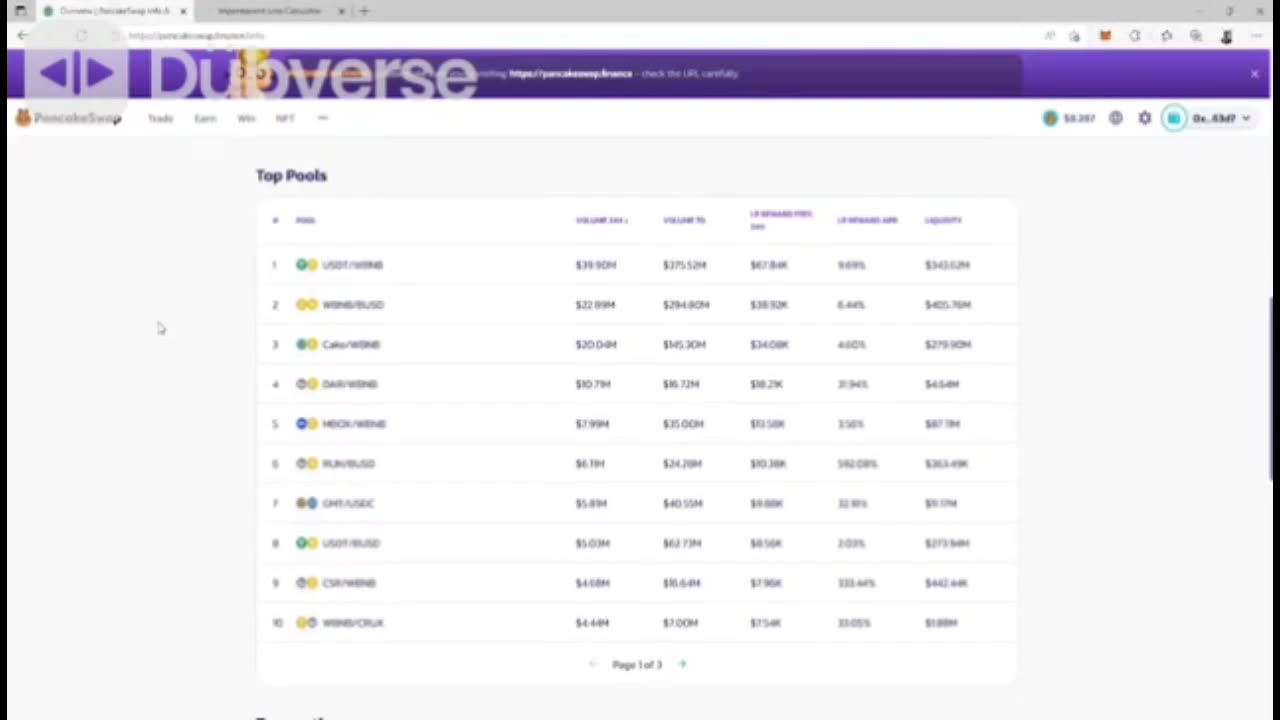Open the language globe selector
The height and width of the screenshot is (720, 1280).
coord(1116,118)
